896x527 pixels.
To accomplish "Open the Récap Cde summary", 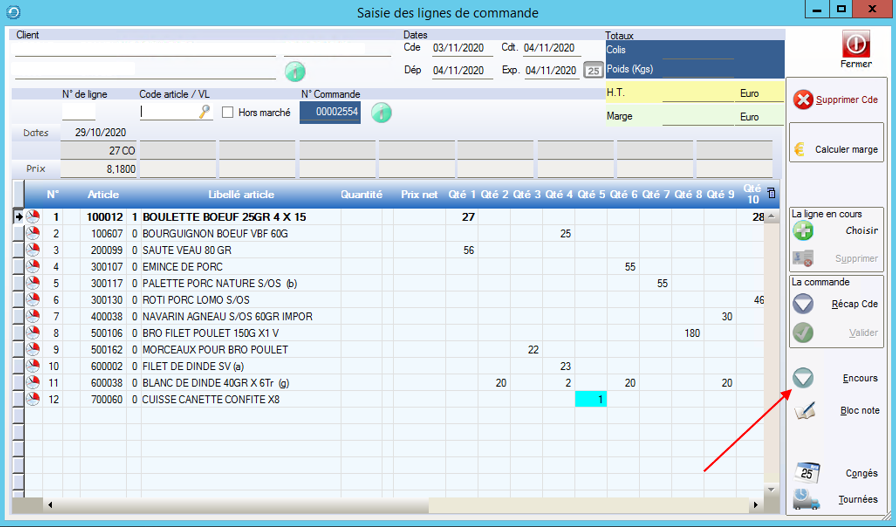I will [x=835, y=304].
